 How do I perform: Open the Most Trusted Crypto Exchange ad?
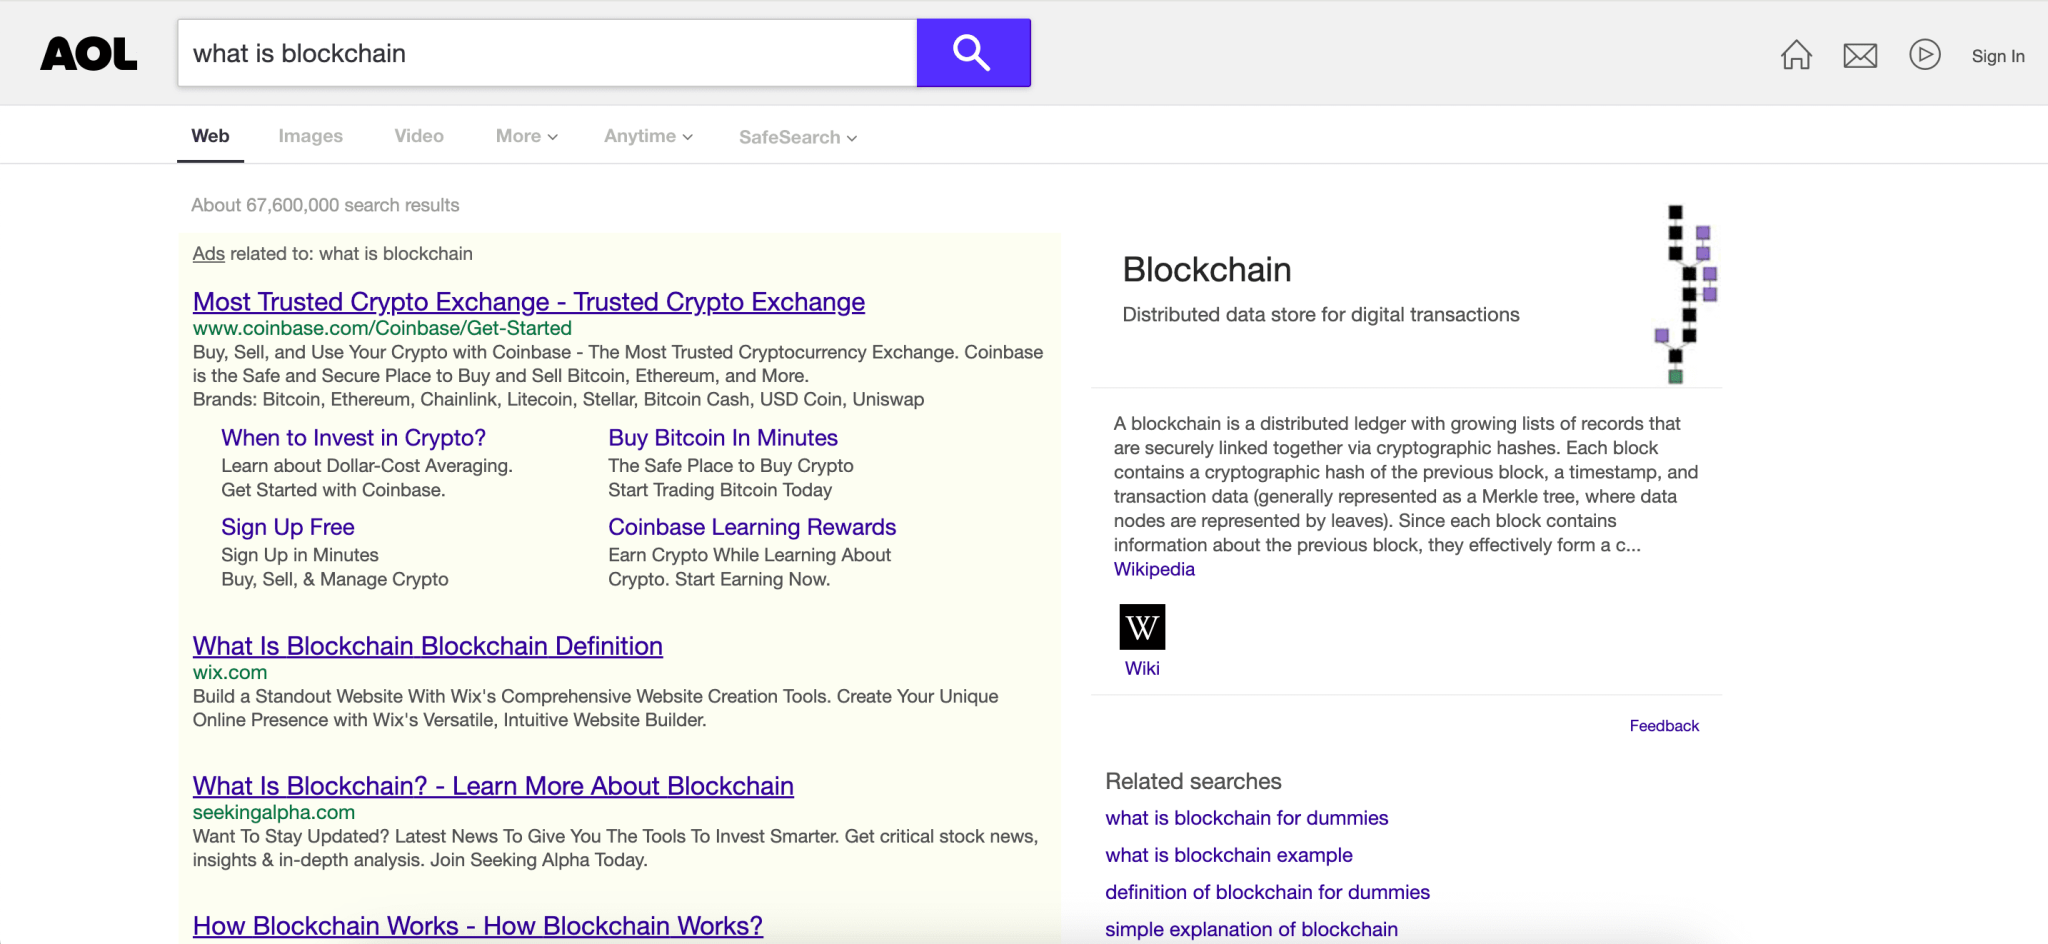click(x=528, y=302)
